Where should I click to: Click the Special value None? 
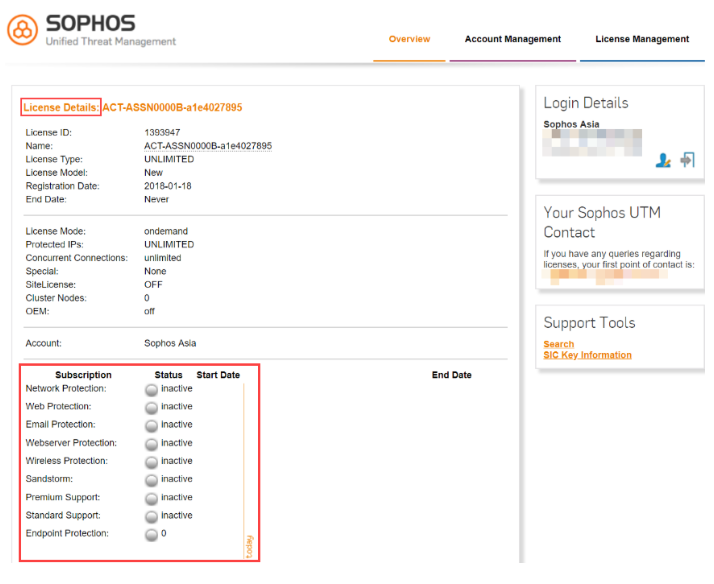[x=155, y=271]
